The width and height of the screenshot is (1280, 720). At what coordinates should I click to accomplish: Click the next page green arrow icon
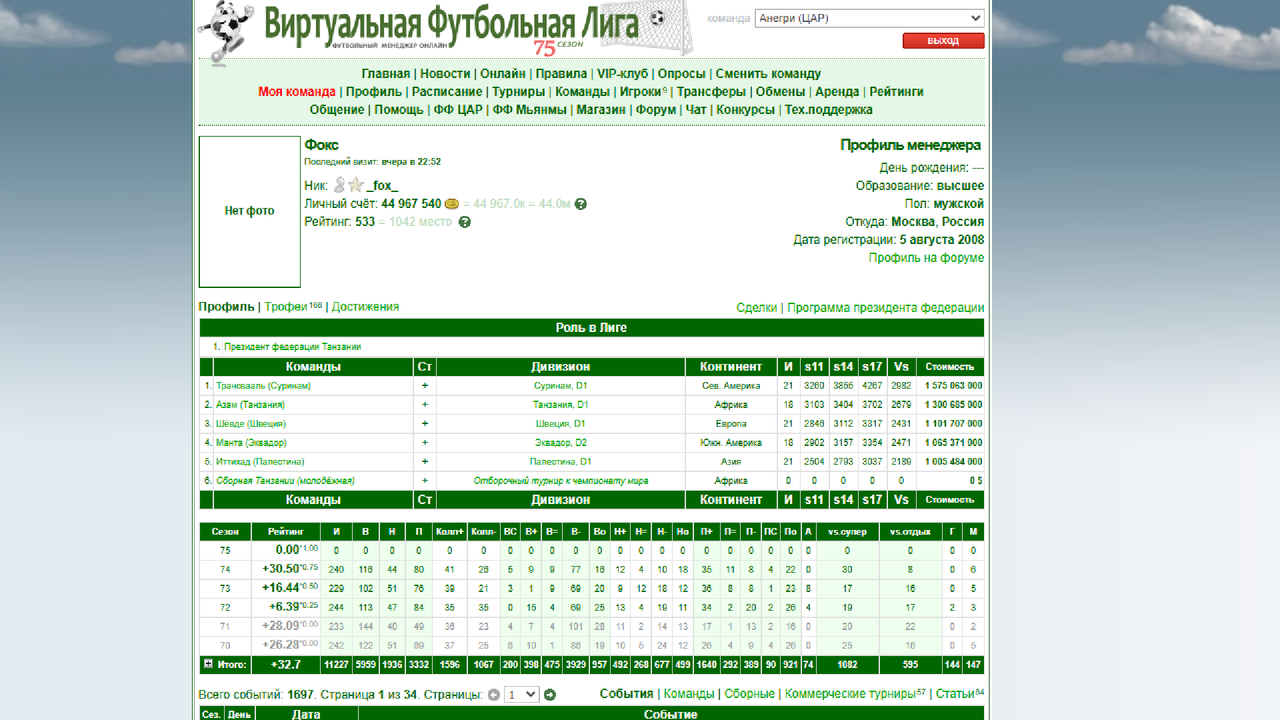550,695
